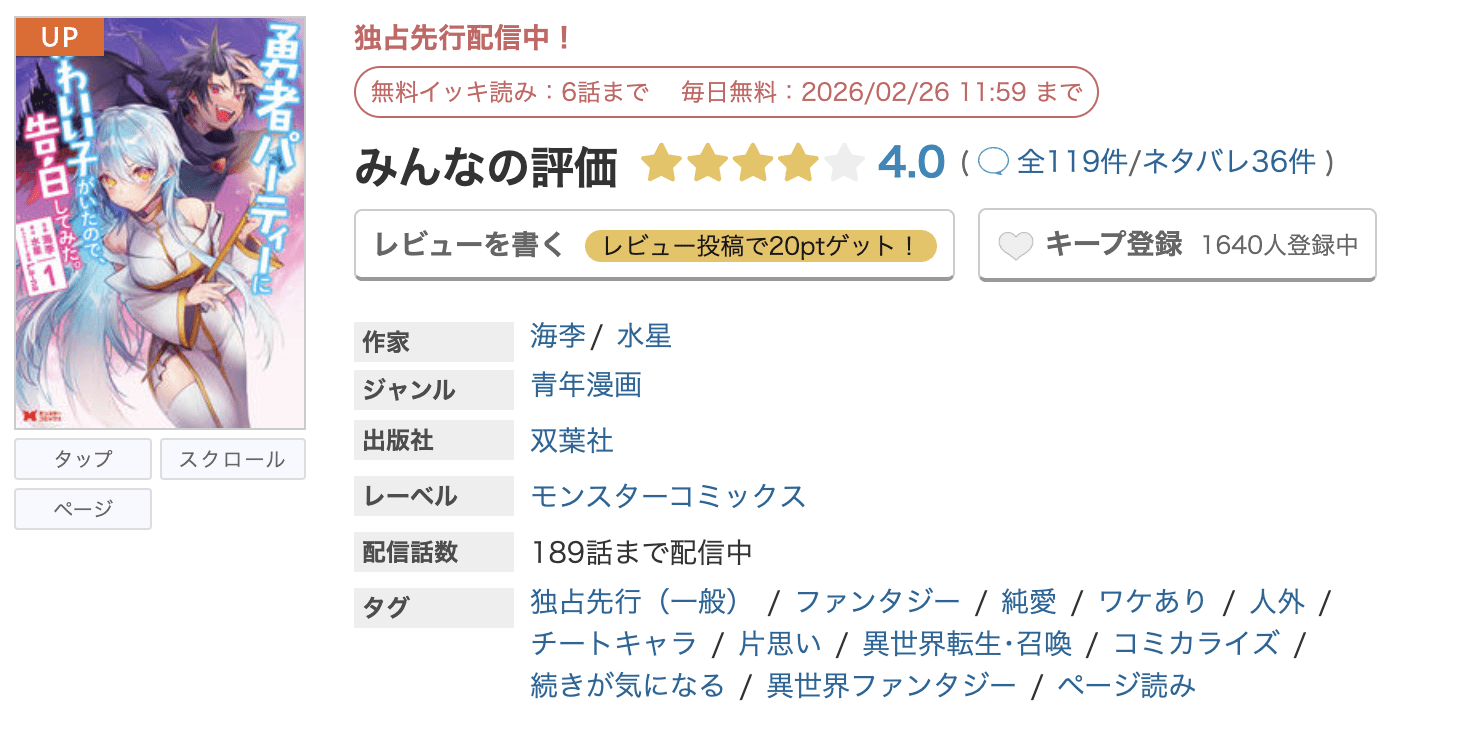
Task: Click the レビューを書く button
Action: [470, 244]
